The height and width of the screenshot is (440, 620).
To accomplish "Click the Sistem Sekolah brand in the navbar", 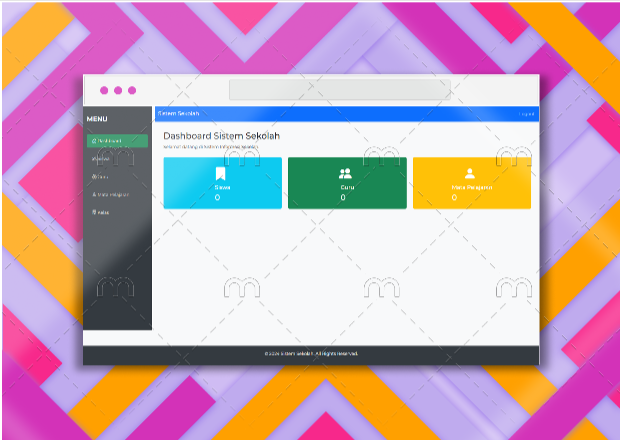I will [x=178, y=113].
